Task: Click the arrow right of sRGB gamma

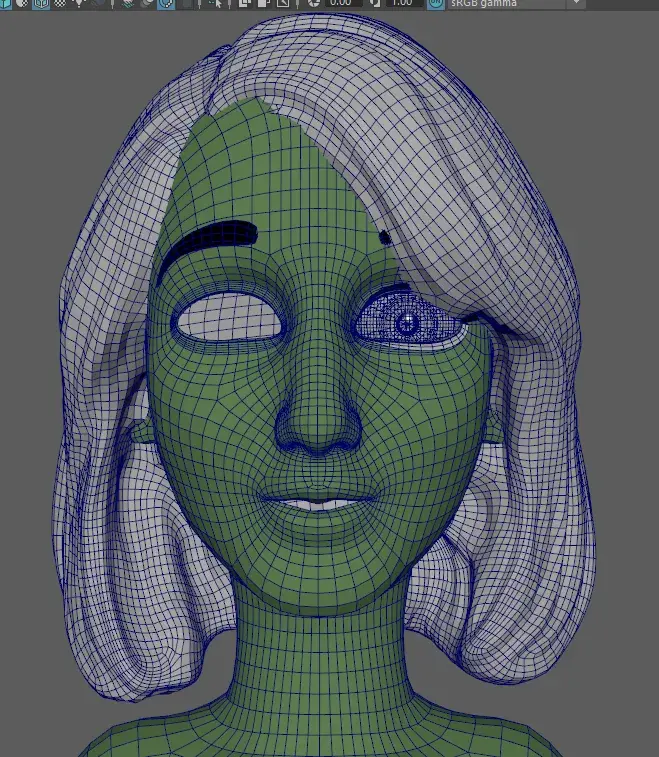Action: pos(576,3)
